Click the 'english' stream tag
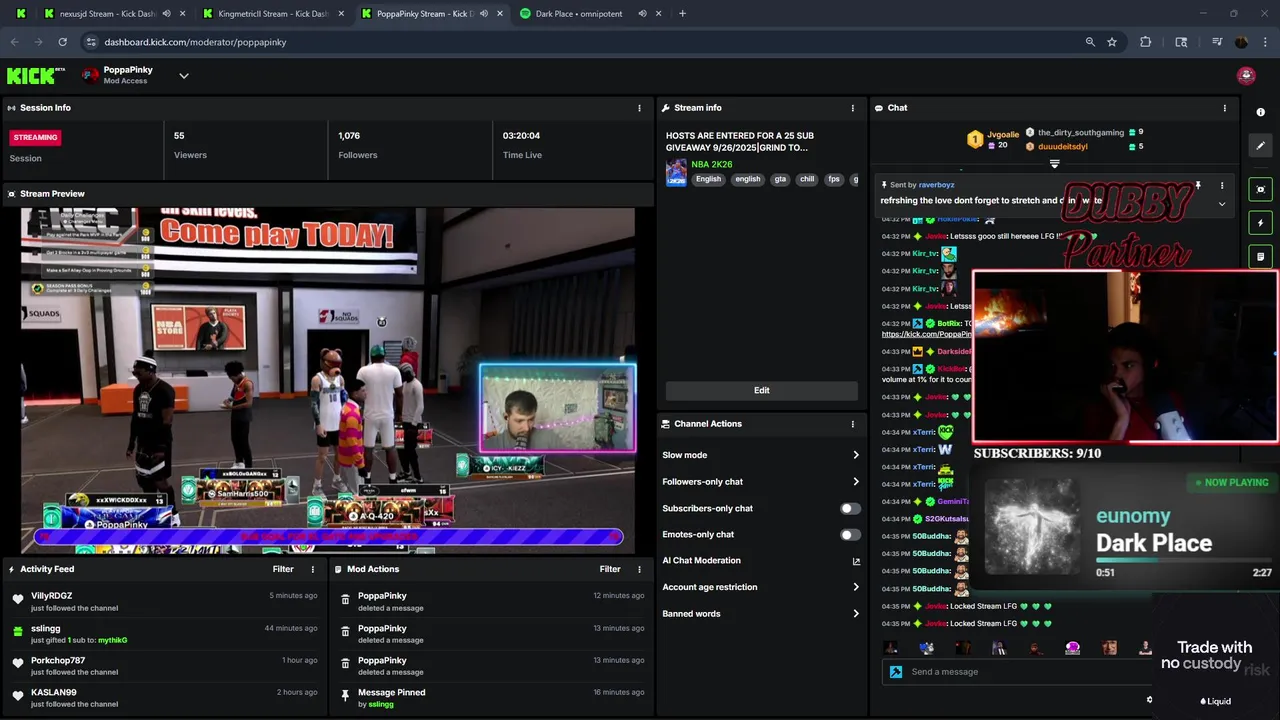The image size is (1280, 720). (x=748, y=179)
